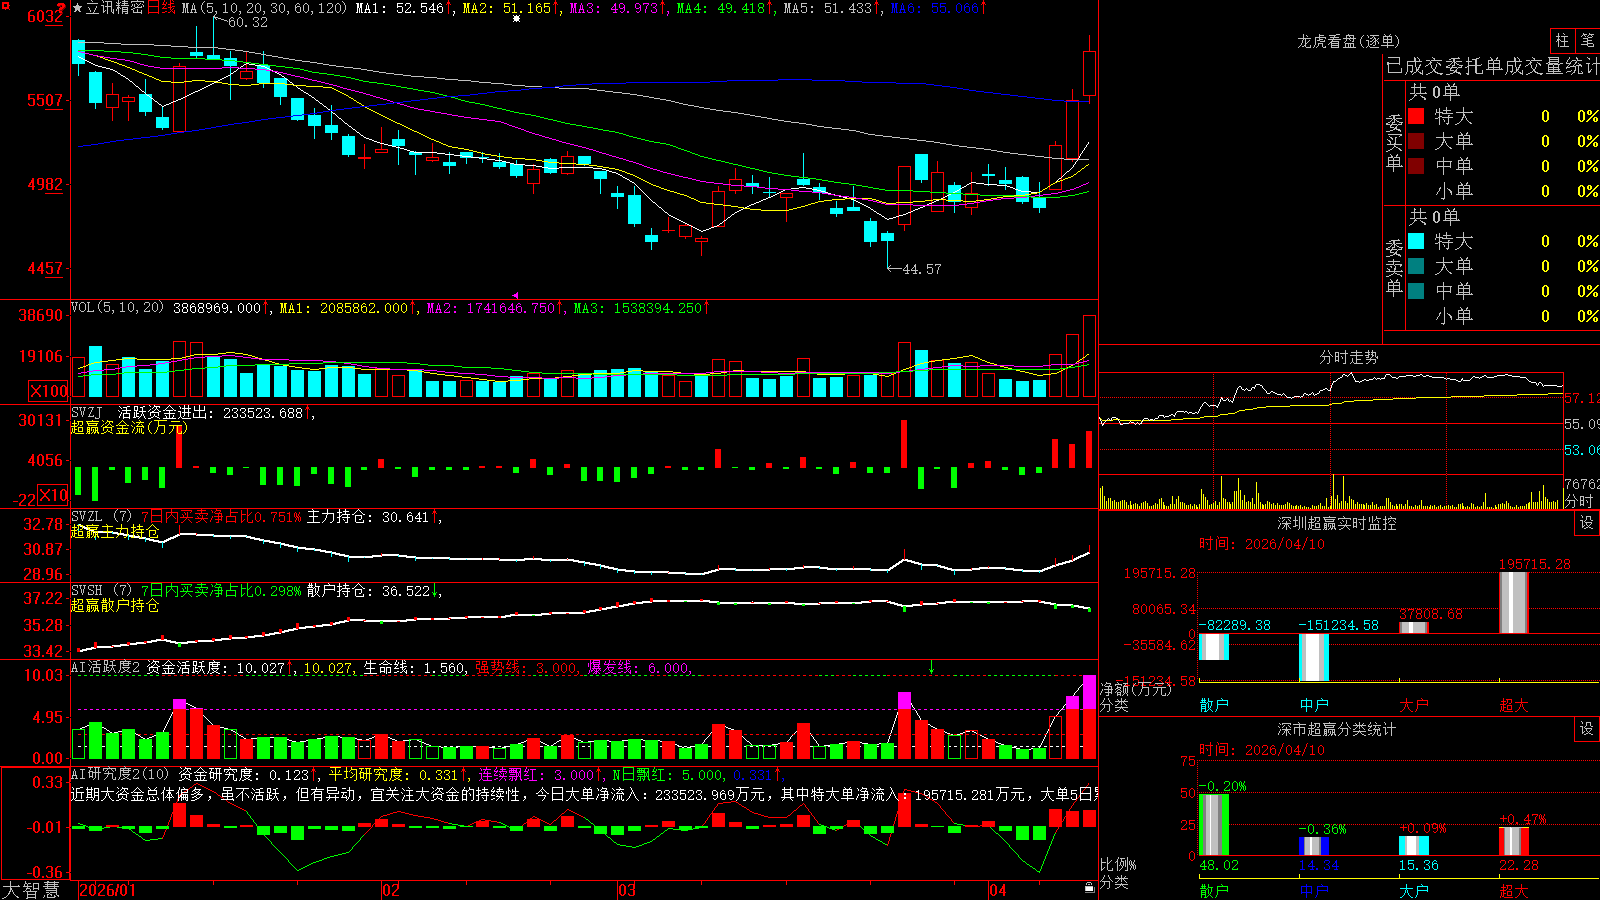
Task: Click the red 超大 bar showing 22.28
Action: pyautogui.click(x=1514, y=841)
